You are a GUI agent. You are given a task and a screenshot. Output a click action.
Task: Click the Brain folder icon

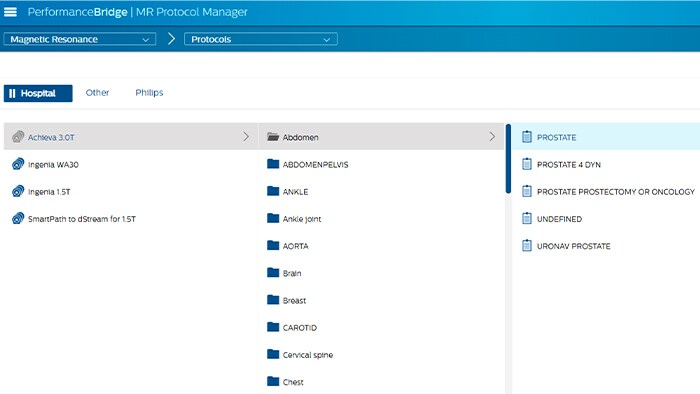pyautogui.click(x=273, y=273)
